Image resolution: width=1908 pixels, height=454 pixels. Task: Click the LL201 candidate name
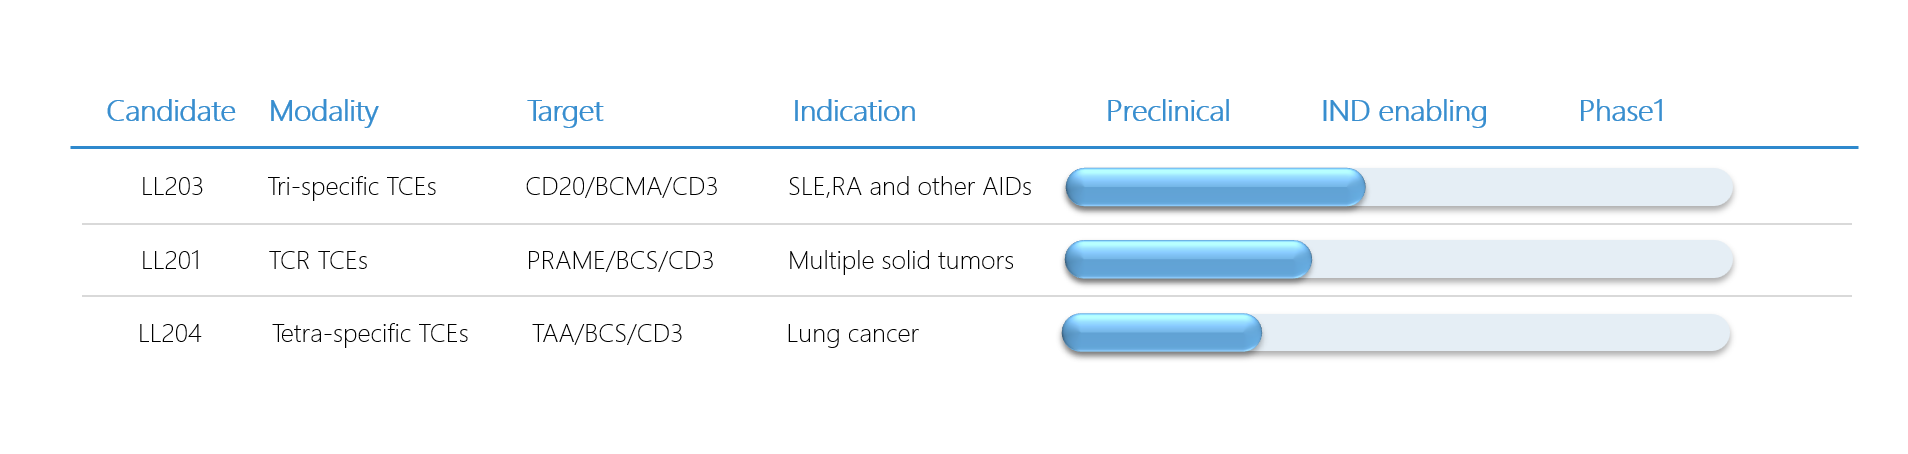(171, 261)
